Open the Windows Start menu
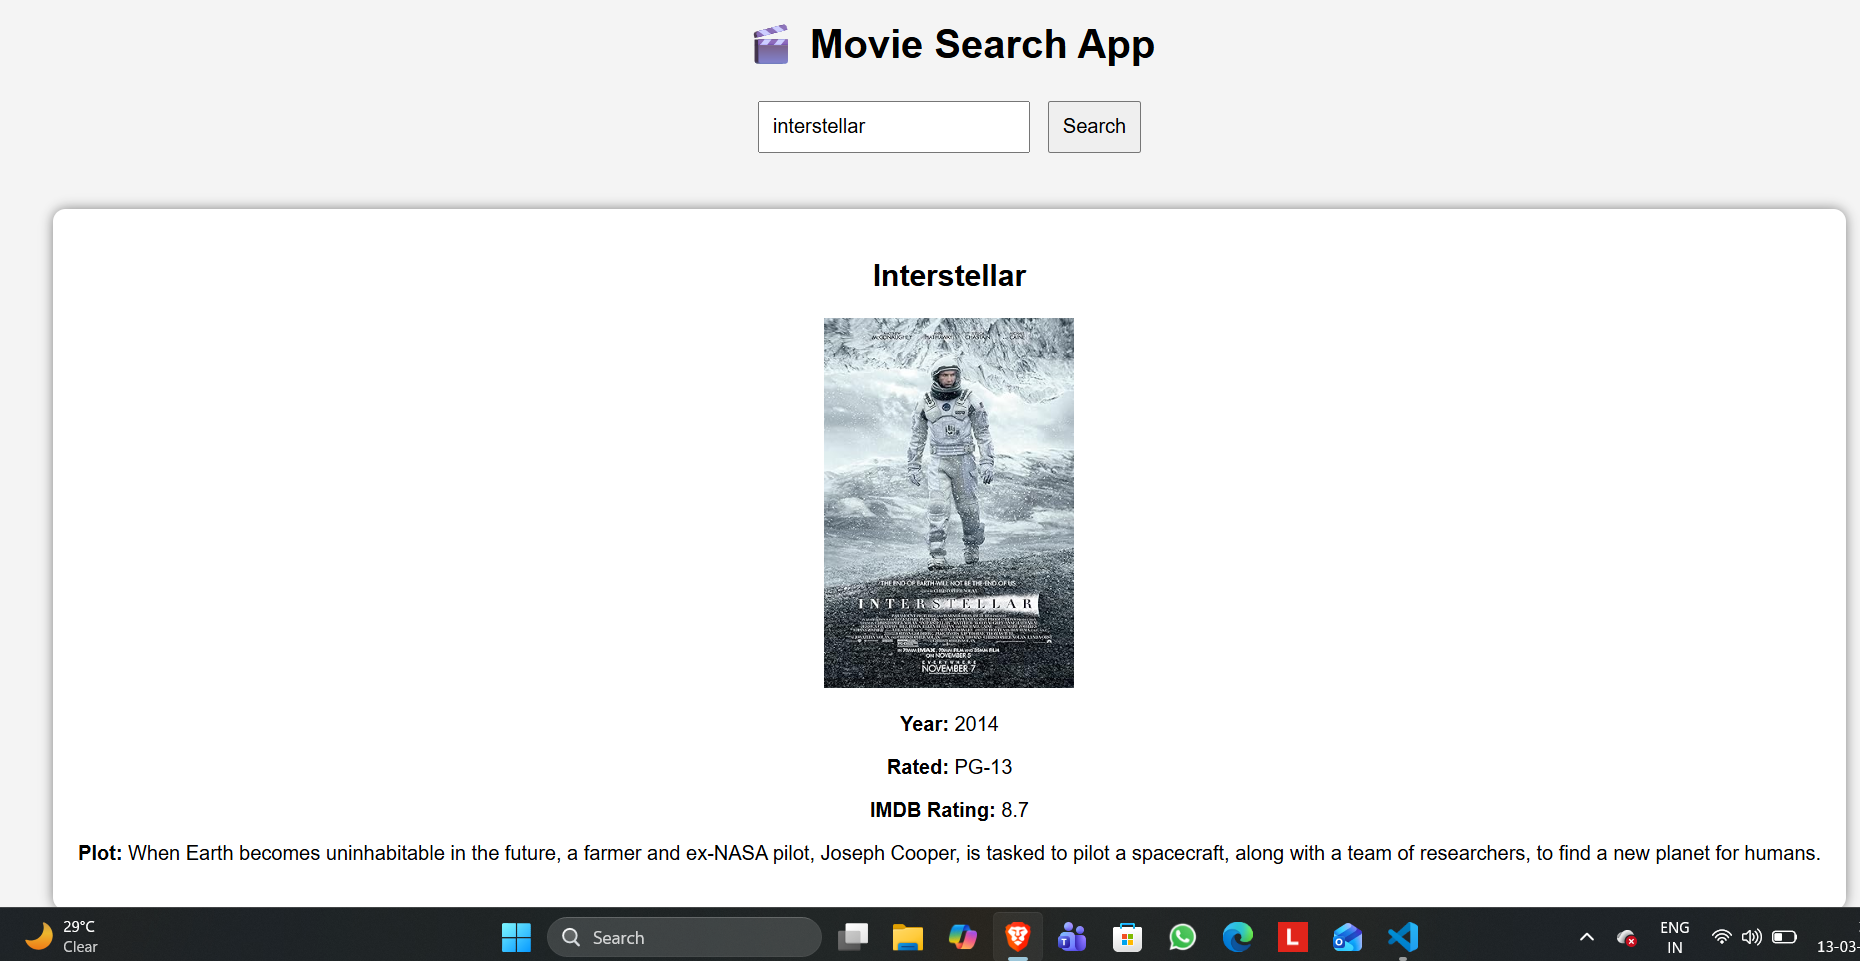The image size is (1860, 961). (516, 937)
